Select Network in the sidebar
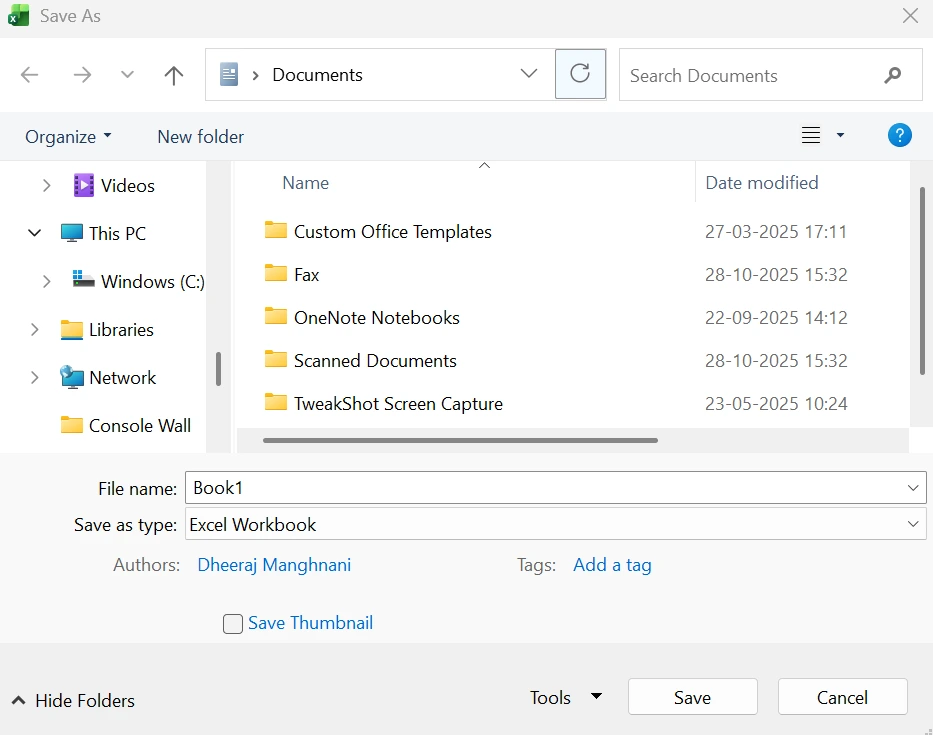Viewport: 933px width, 735px height. tap(123, 377)
